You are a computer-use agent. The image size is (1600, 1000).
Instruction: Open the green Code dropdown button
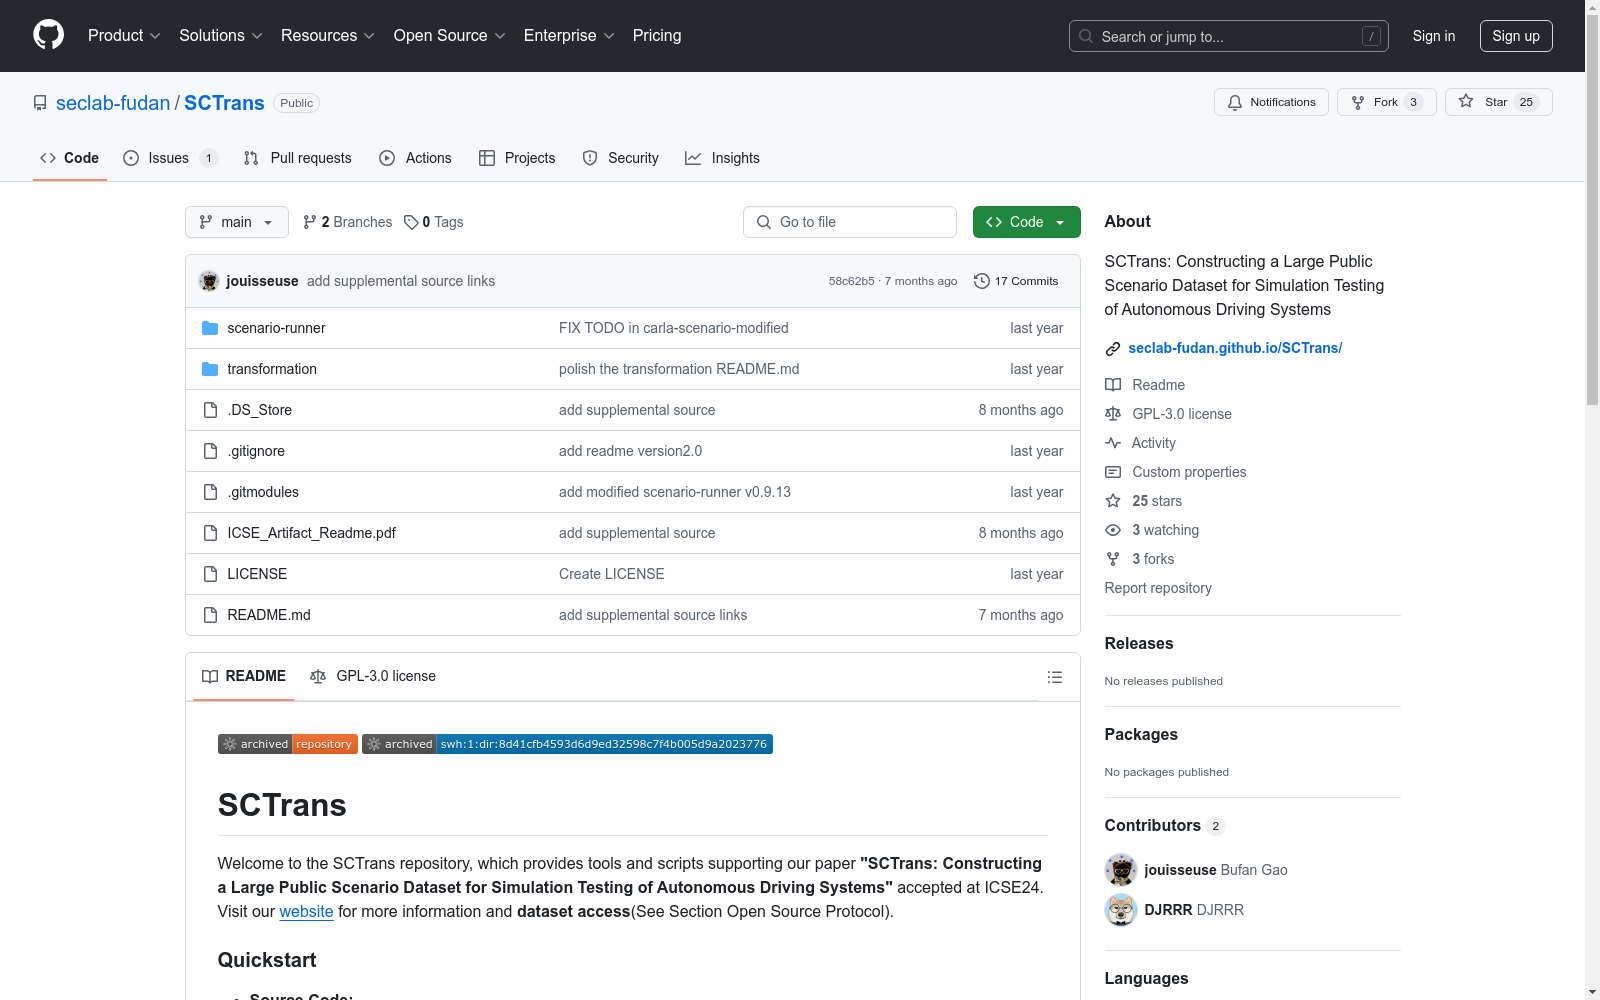(x=1026, y=222)
